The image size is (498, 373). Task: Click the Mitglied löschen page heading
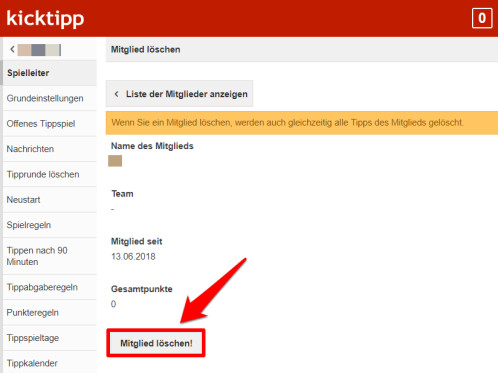pos(145,50)
